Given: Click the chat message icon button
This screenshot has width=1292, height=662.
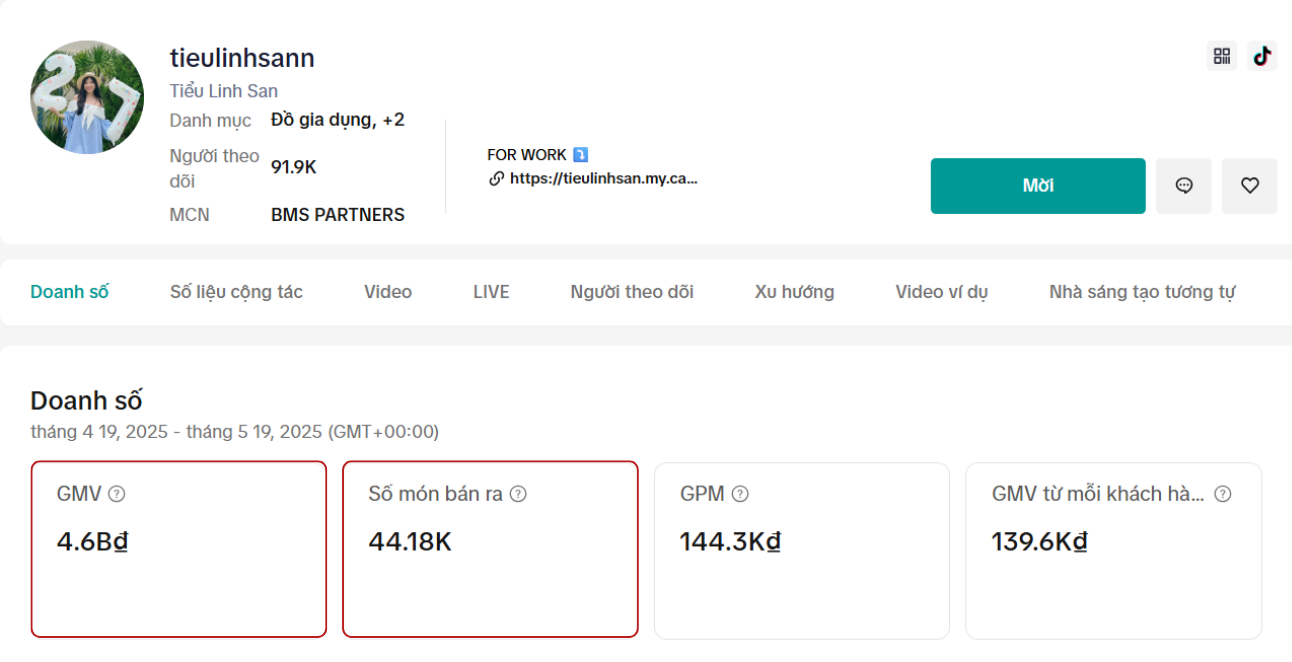Looking at the screenshot, I should 1184,186.
